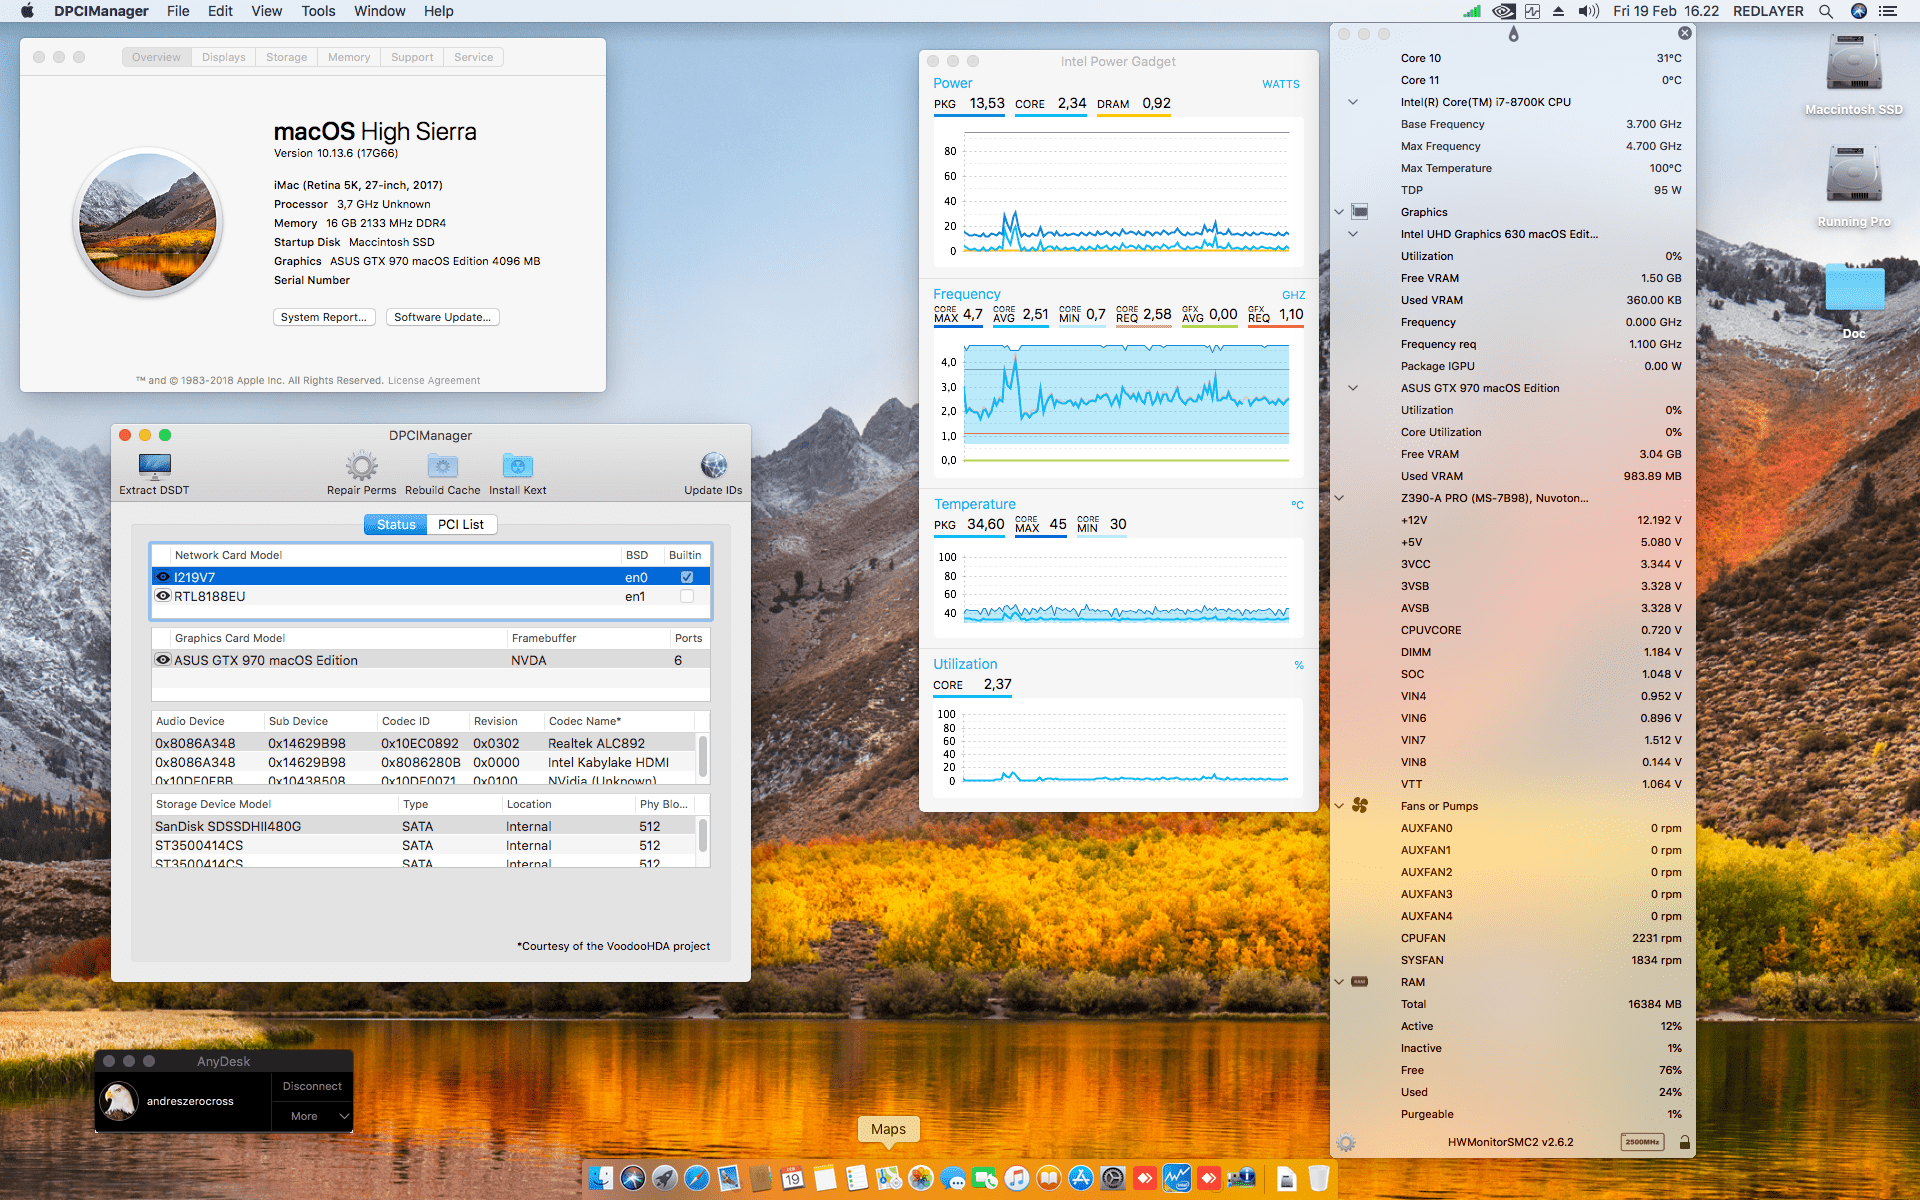The image size is (1920, 1200).
Task: Open App Store from the Dock
Action: click(x=1081, y=1178)
